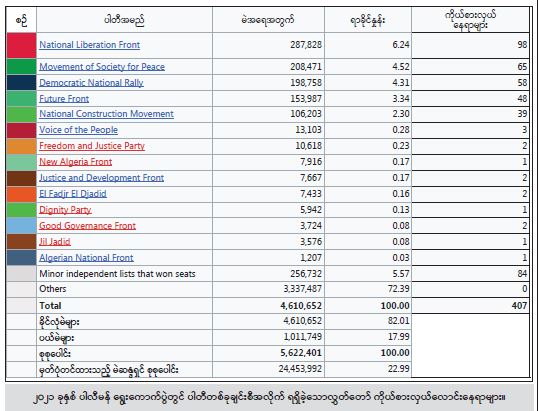The height and width of the screenshot is (411, 538).
Task: Click the Jil Jadid link
Action: 55,242
